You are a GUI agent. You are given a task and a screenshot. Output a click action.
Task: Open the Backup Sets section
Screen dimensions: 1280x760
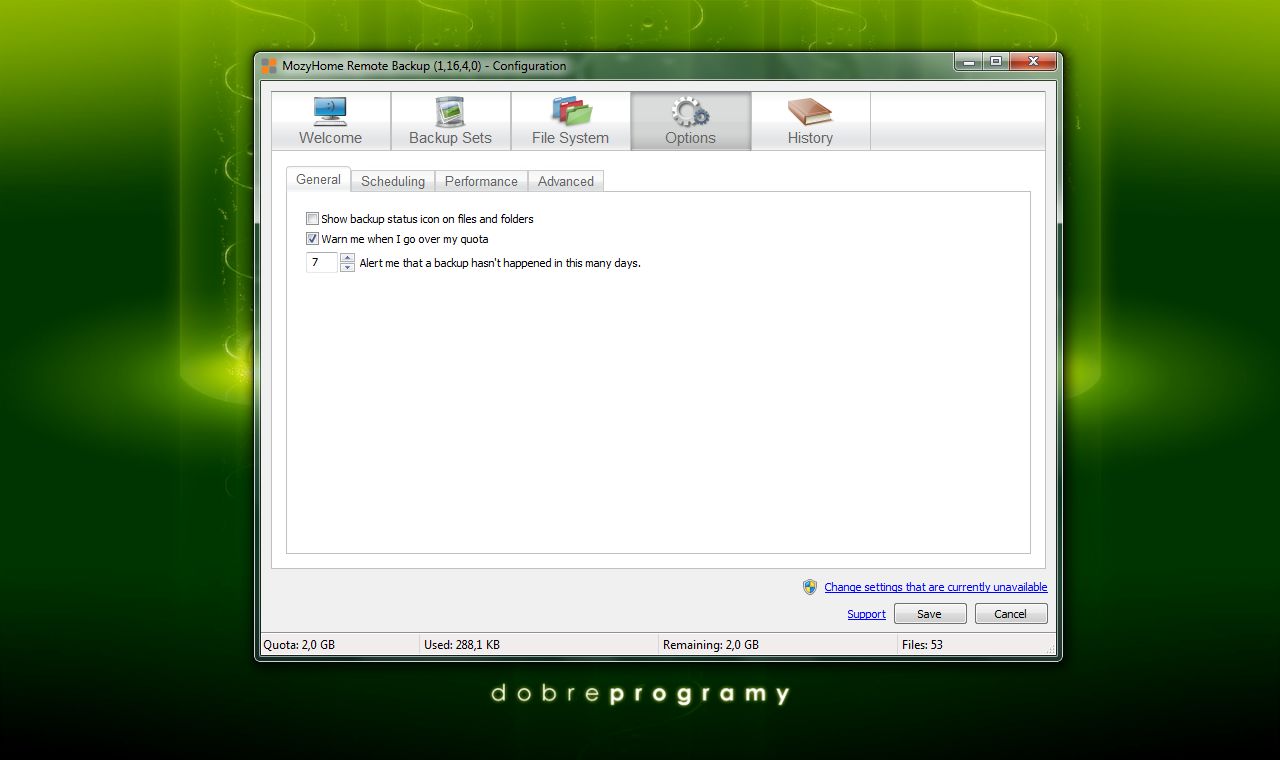click(x=451, y=121)
